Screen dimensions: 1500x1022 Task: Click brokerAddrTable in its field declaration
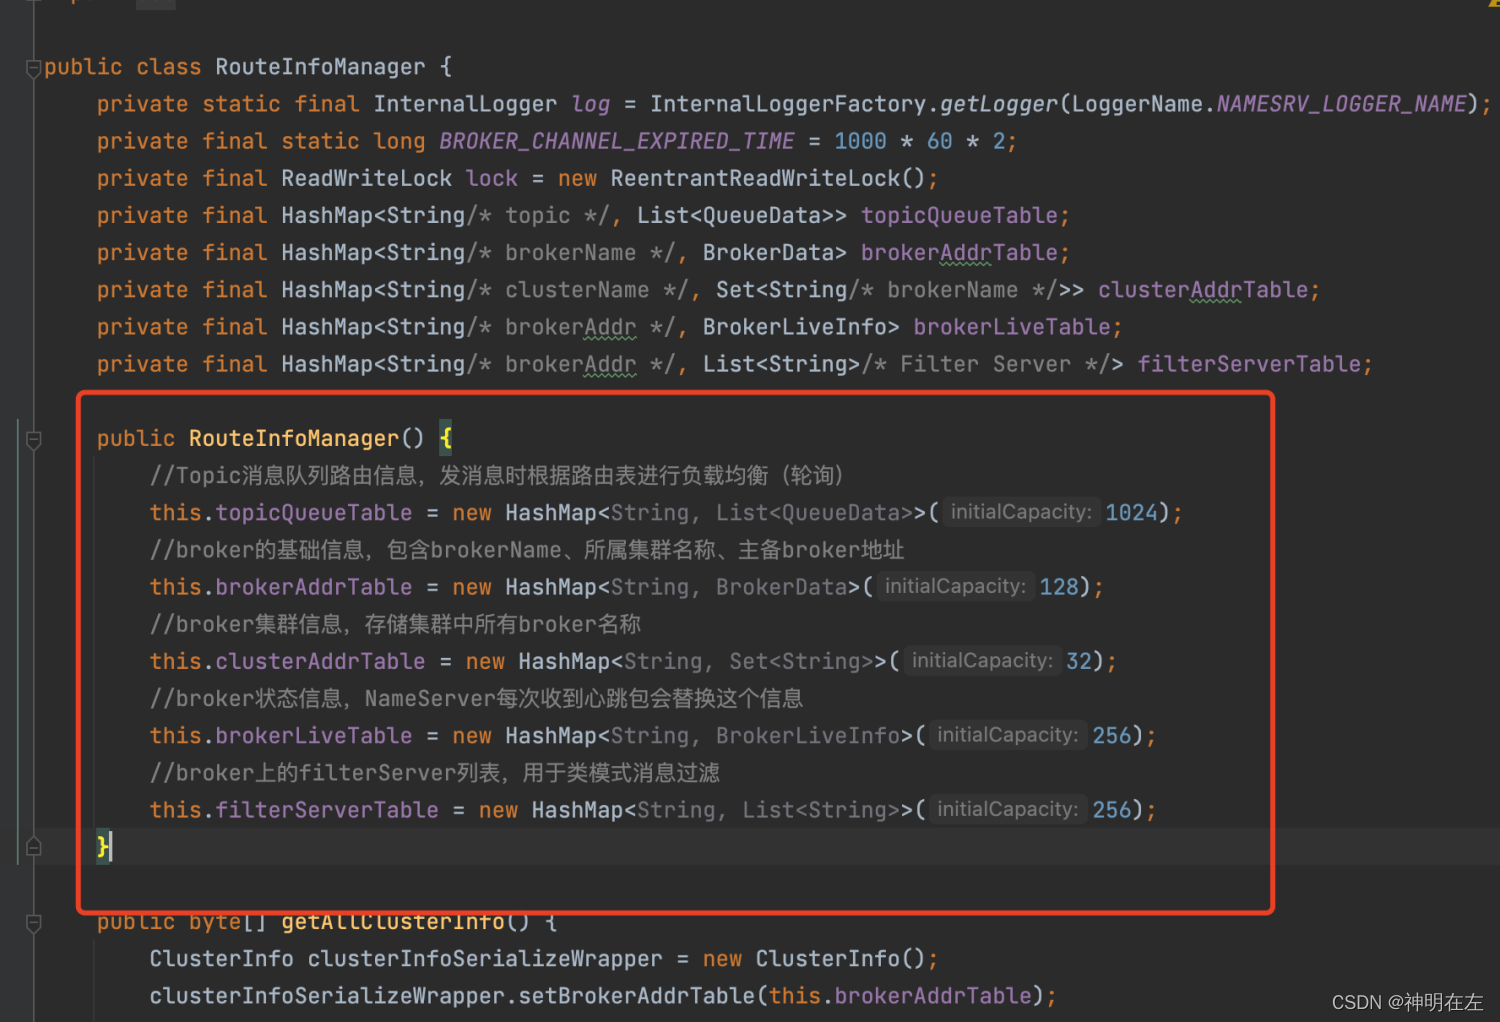pos(959,252)
